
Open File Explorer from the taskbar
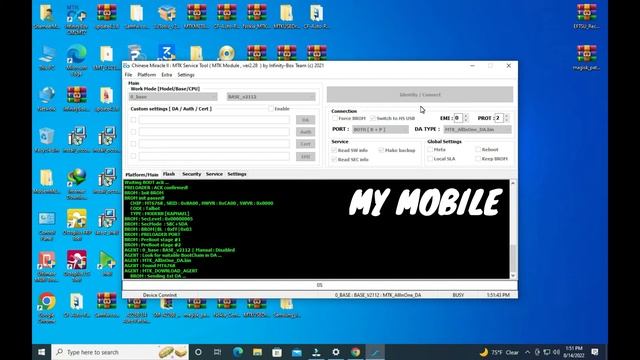click(257, 352)
